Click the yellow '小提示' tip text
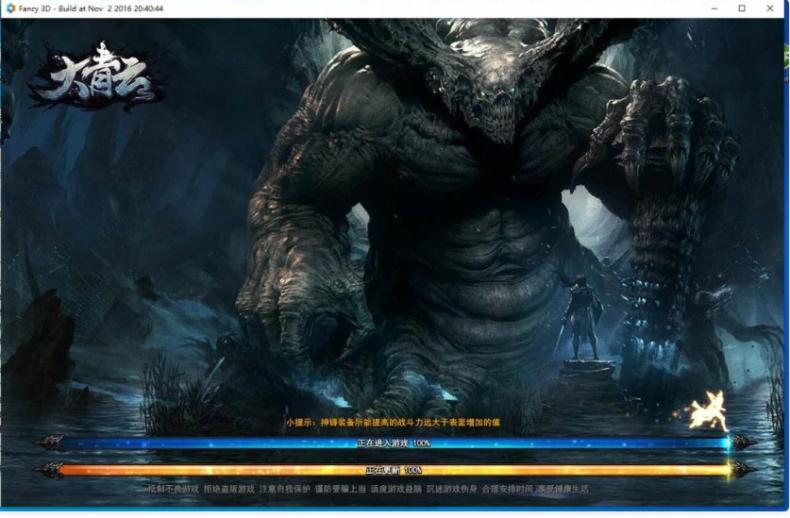The height and width of the screenshot is (518, 790). 393,422
